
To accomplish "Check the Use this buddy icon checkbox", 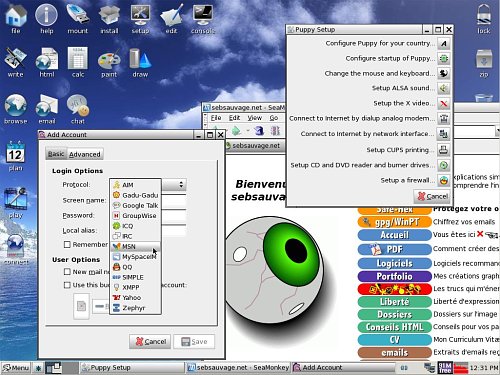I will pyautogui.click(x=67, y=285).
